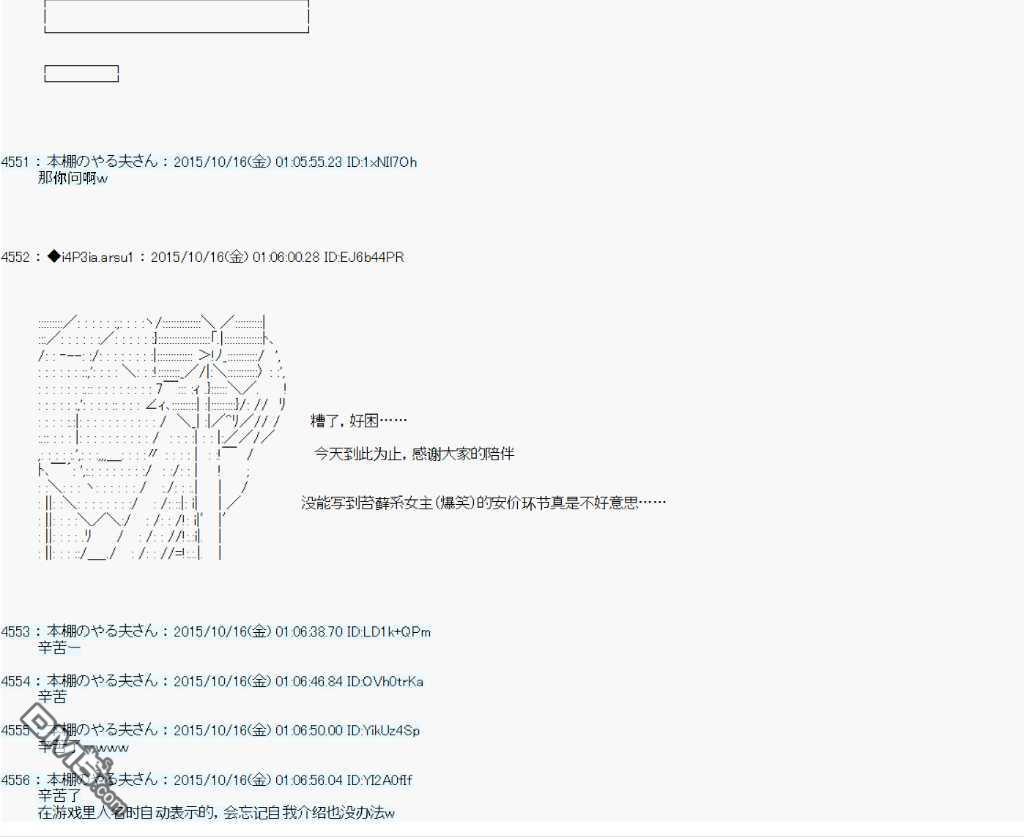
Task: Open post number 4554
Action: click(x=16, y=681)
